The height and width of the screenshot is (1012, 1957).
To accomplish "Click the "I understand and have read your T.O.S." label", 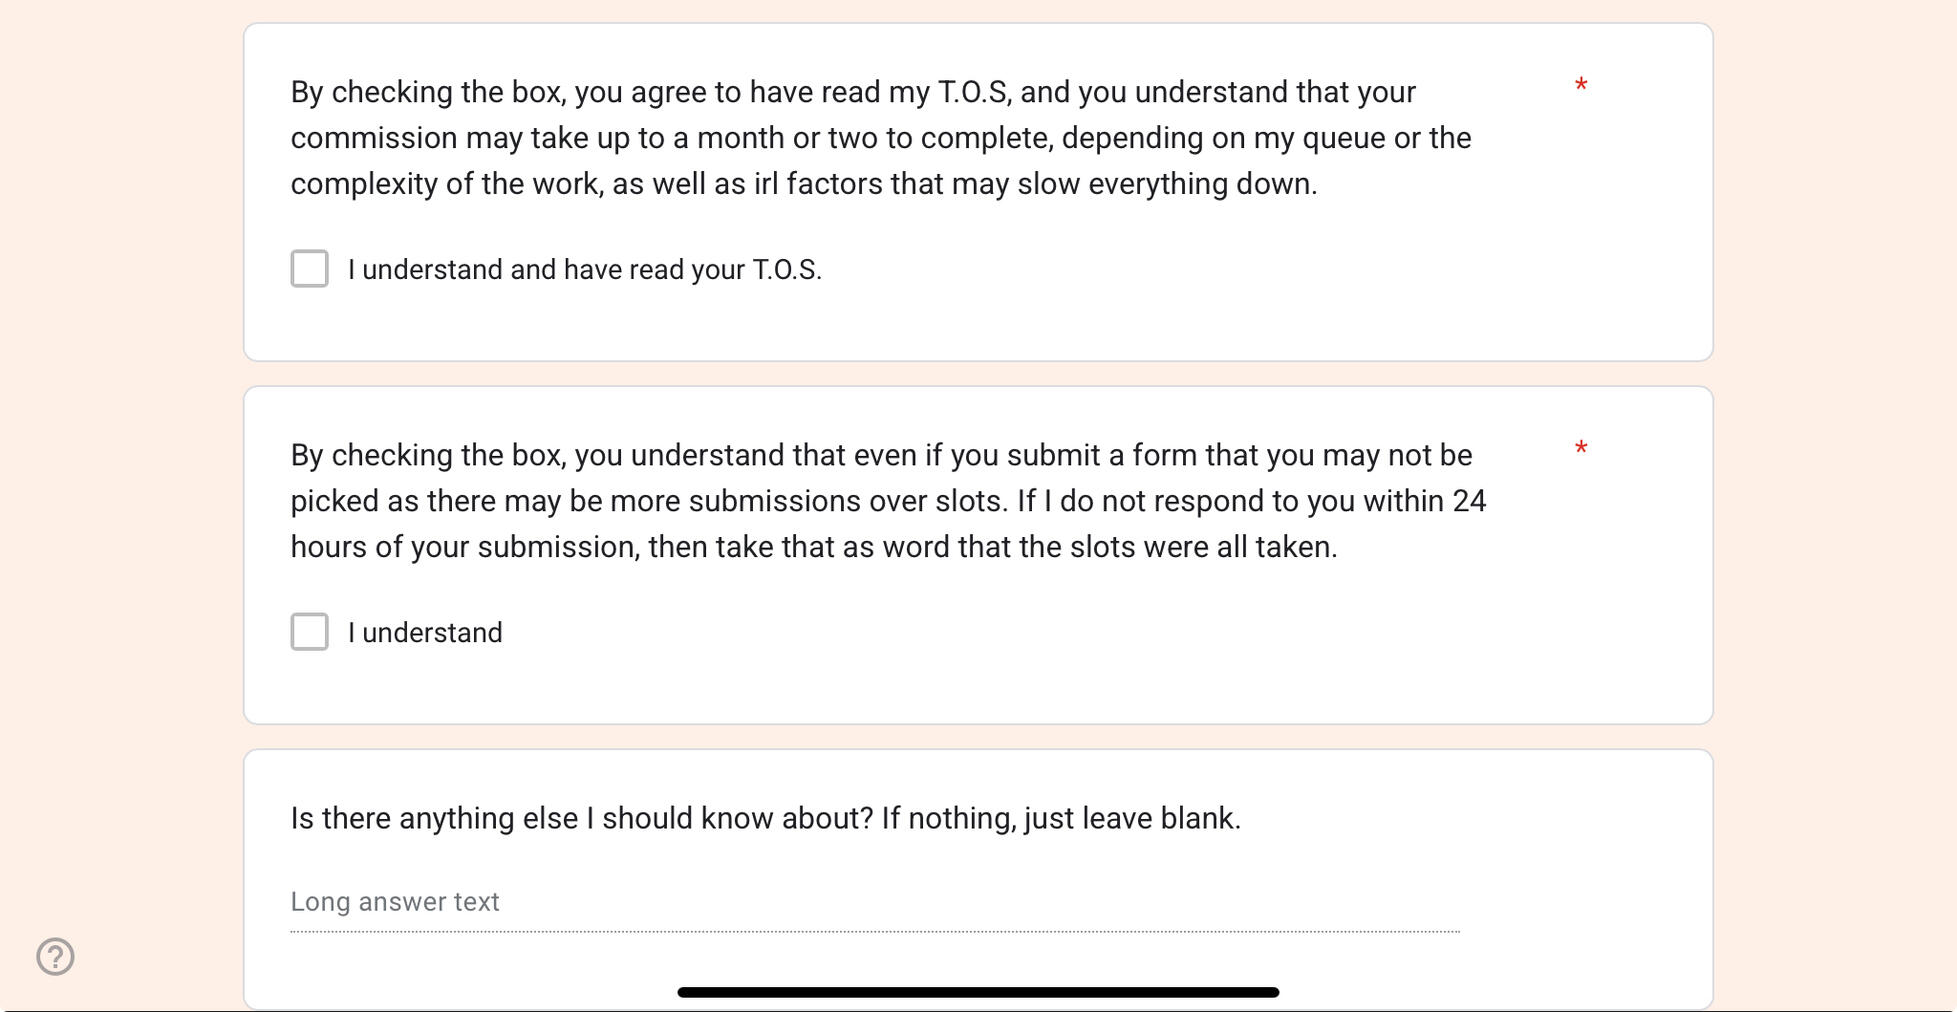I will (x=585, y=270).
